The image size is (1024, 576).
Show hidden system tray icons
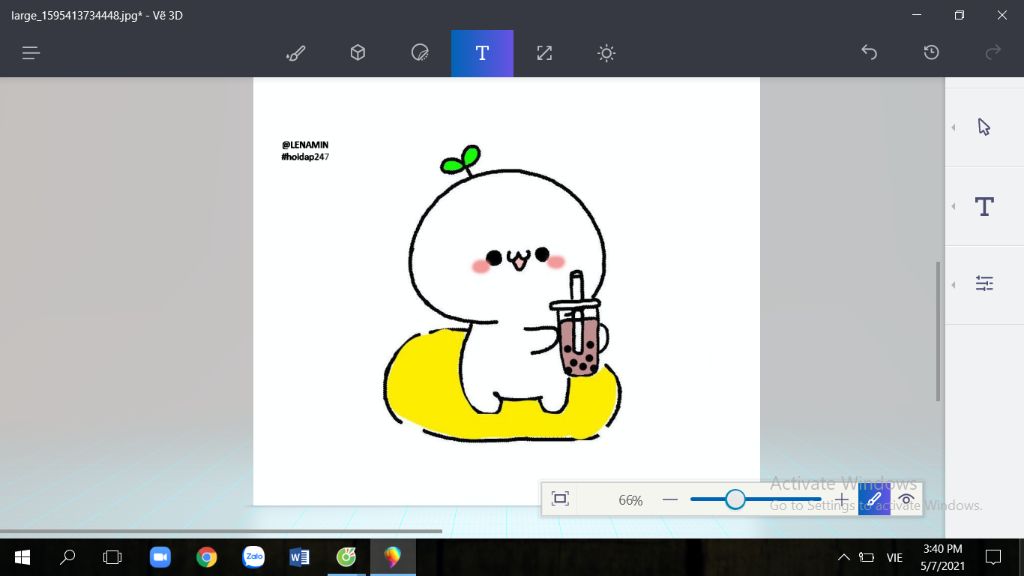pos(844,557)
